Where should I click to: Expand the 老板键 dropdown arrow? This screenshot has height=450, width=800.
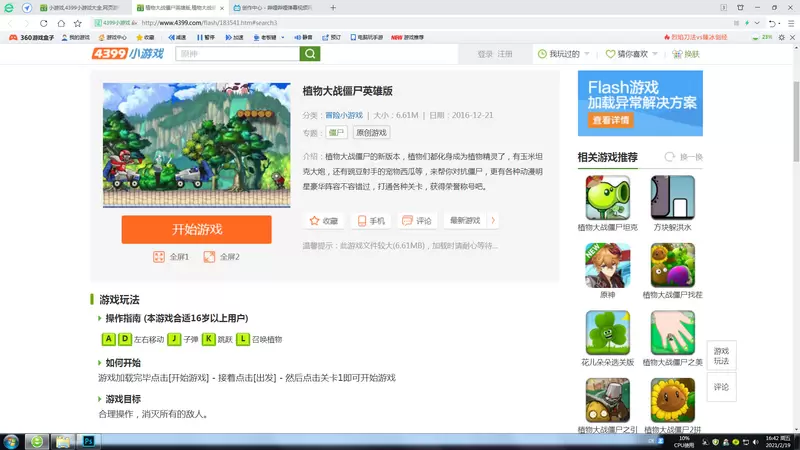click(283, 37)
